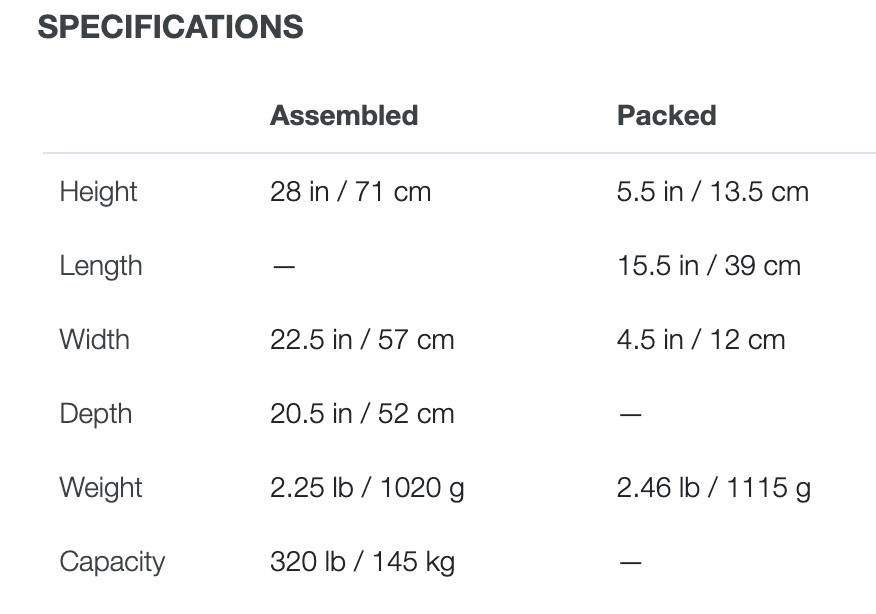Click the dash in packed Capacity cell

pos(631,562)
